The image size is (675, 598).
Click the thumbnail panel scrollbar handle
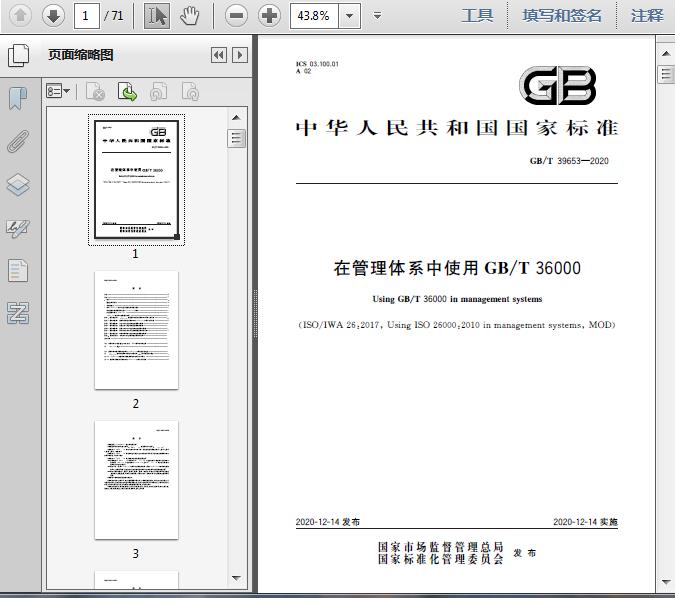(236, 138)
